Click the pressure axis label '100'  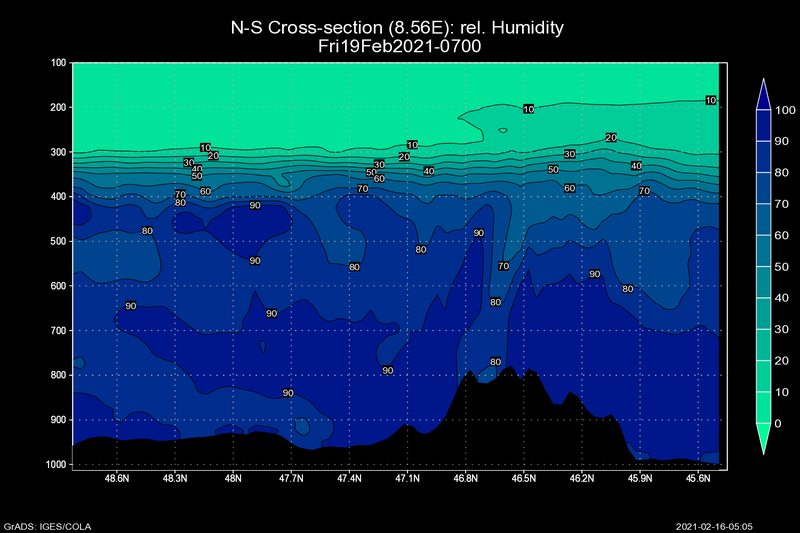click(59, 63)
